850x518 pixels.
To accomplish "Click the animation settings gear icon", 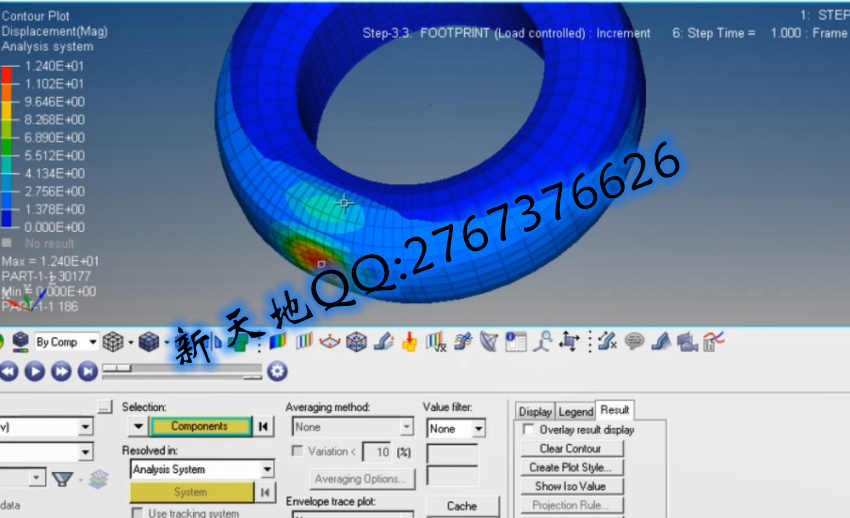I will click(277, 371).
